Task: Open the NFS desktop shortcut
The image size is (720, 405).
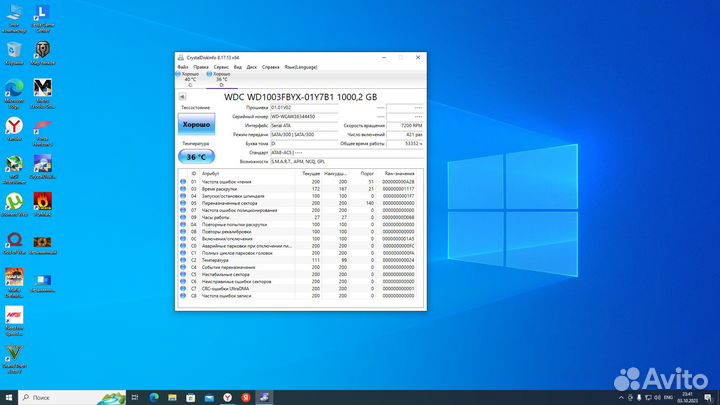Action: [x=14, y=321]
